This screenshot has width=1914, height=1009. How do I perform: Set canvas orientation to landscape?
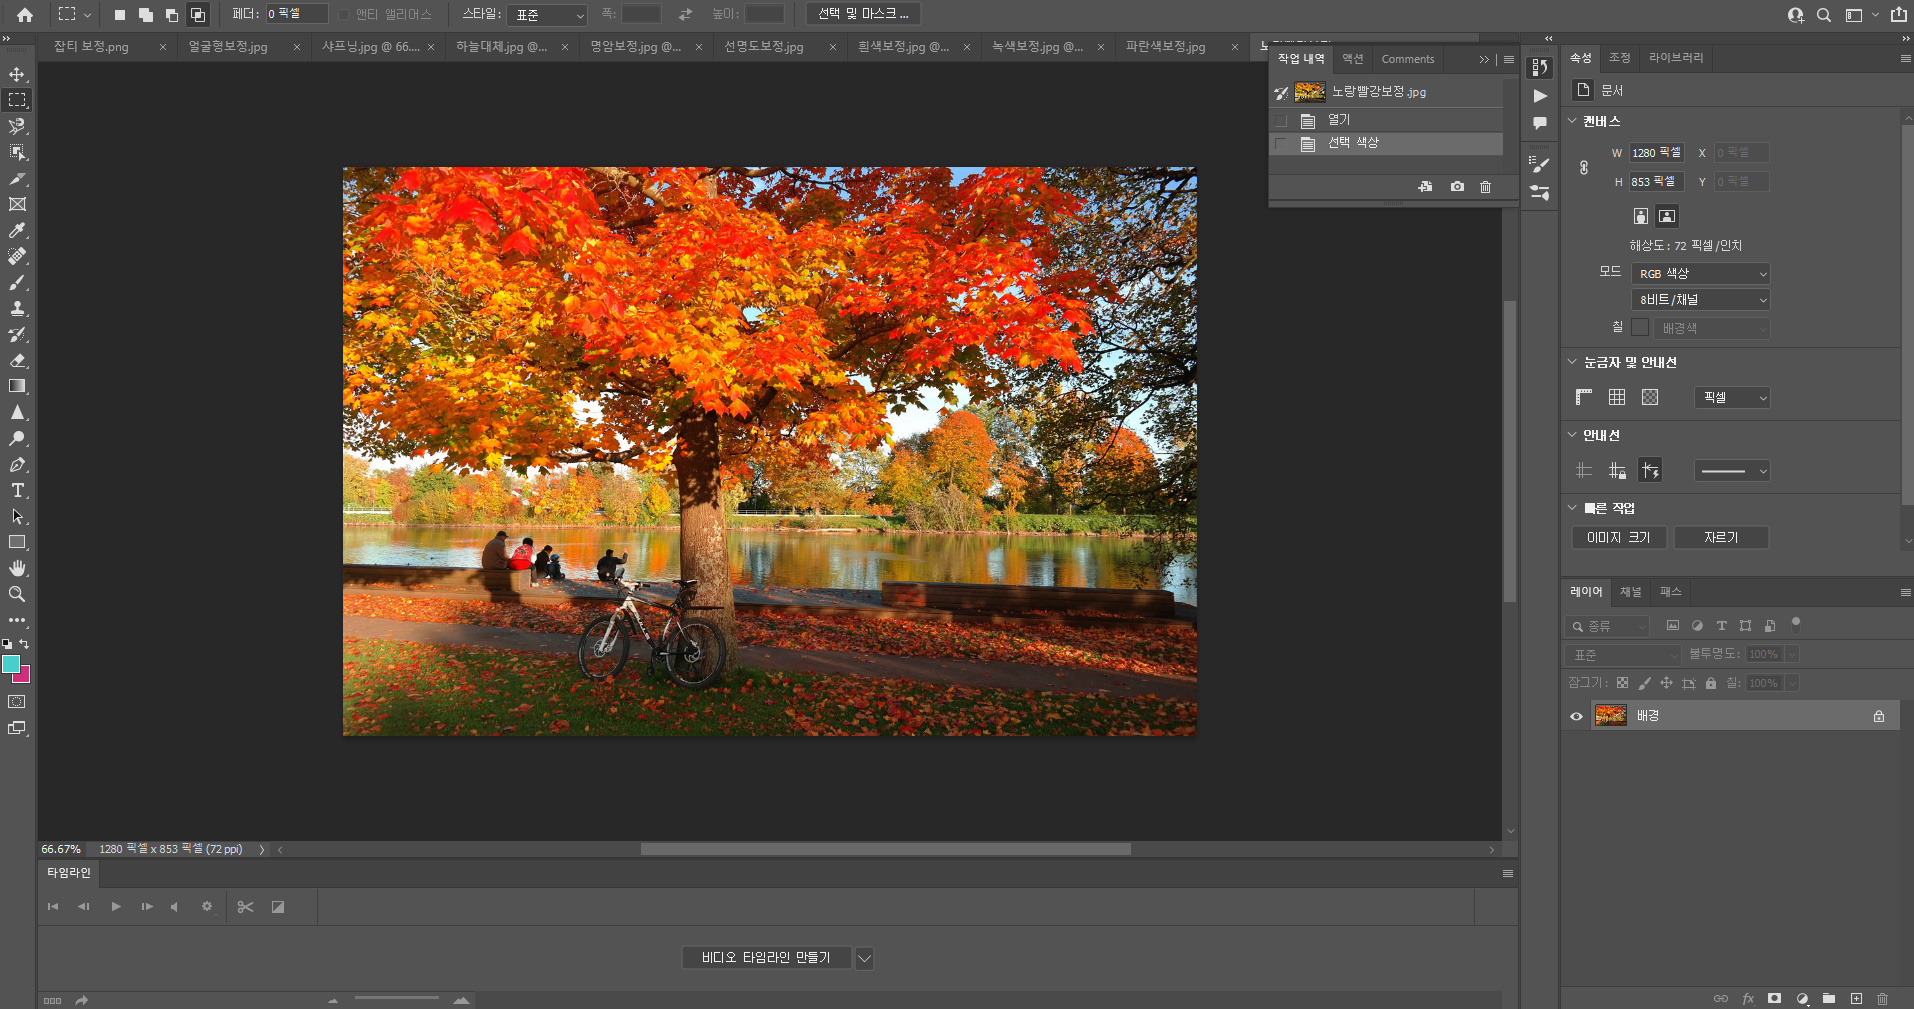click(1667, 216)
